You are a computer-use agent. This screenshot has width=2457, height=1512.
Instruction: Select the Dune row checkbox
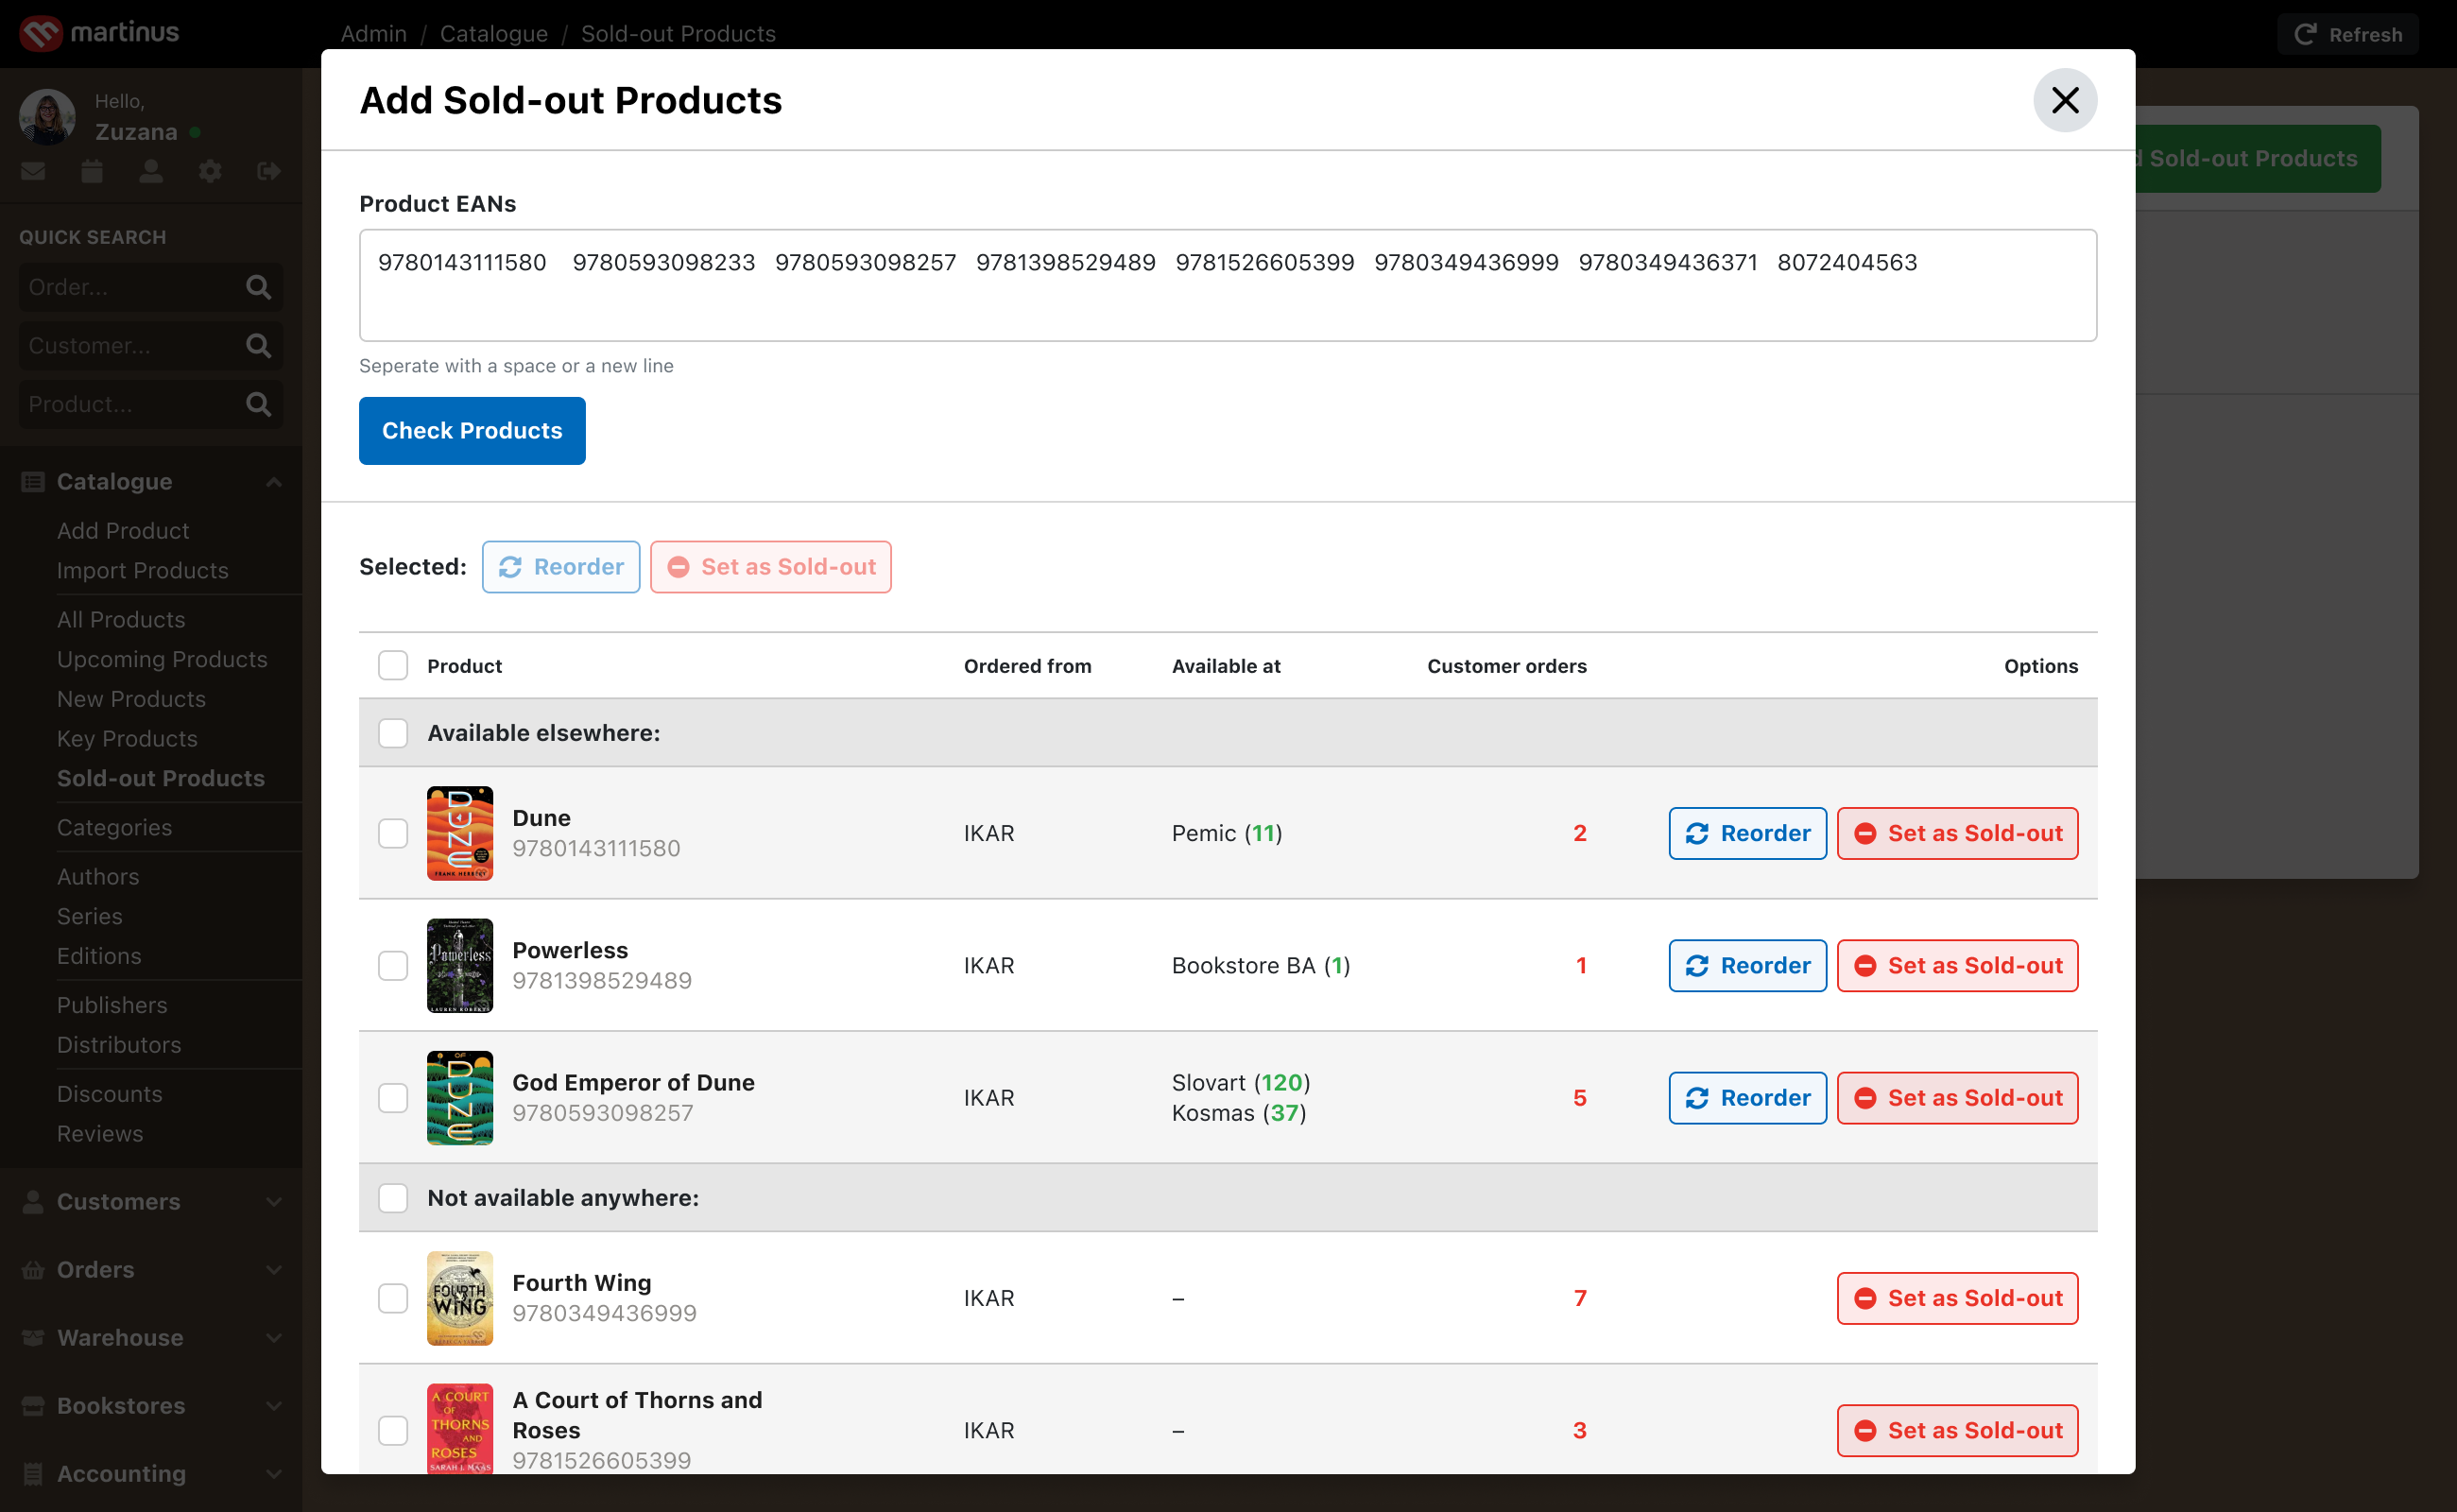(x=393, y=833)
